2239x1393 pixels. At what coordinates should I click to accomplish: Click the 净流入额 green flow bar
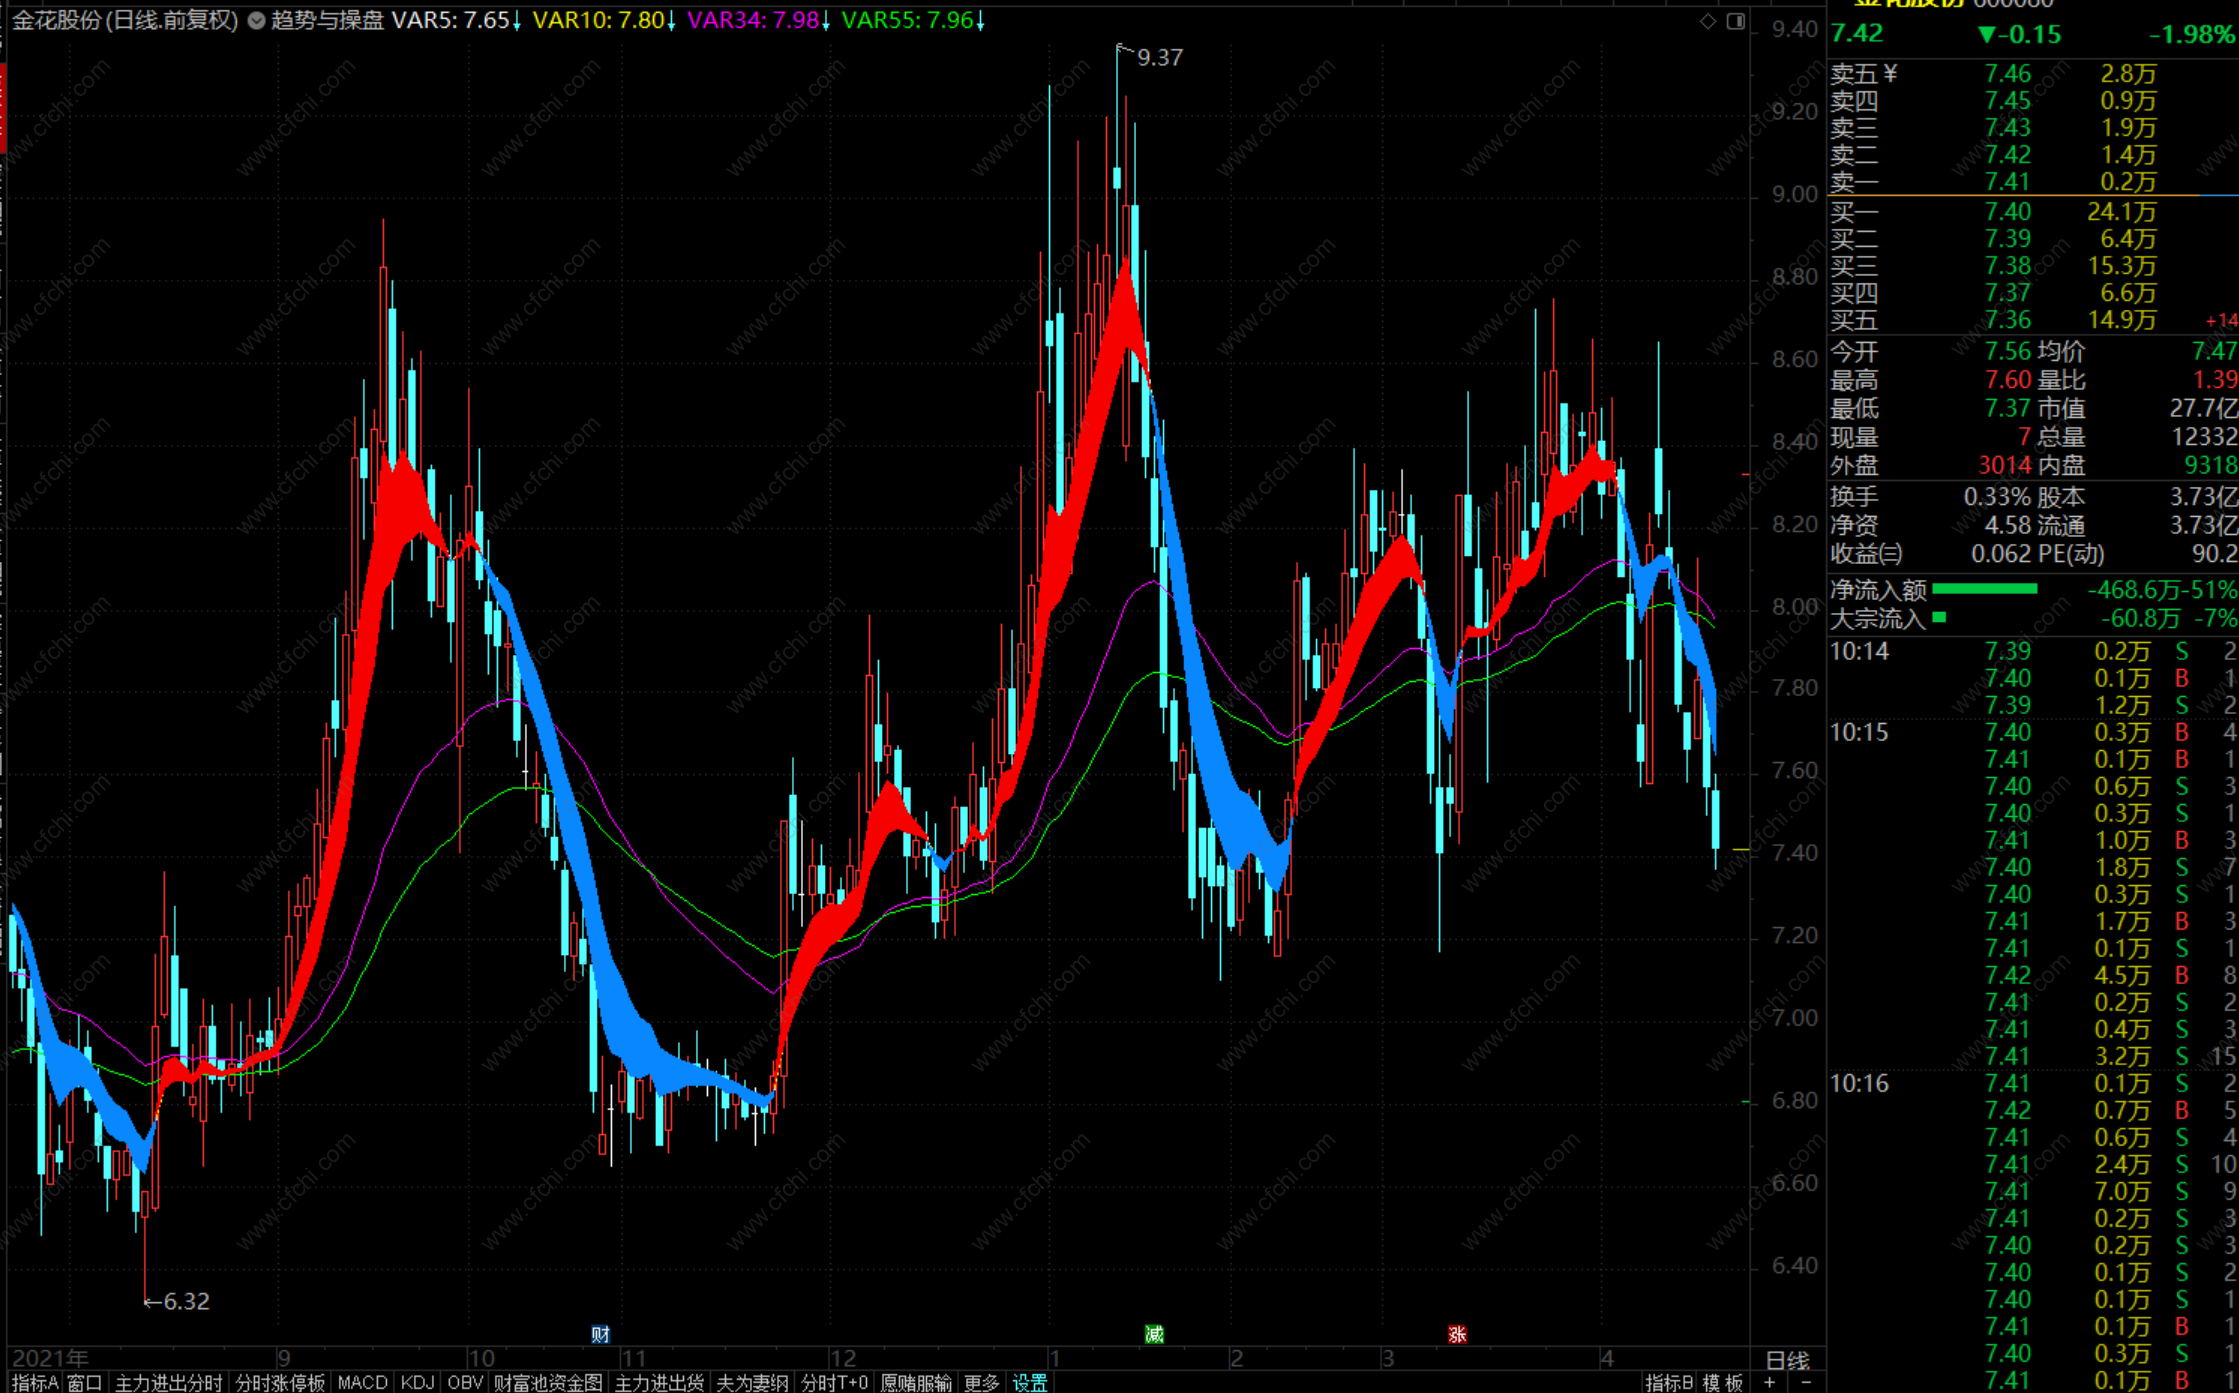pos(1984,589)
